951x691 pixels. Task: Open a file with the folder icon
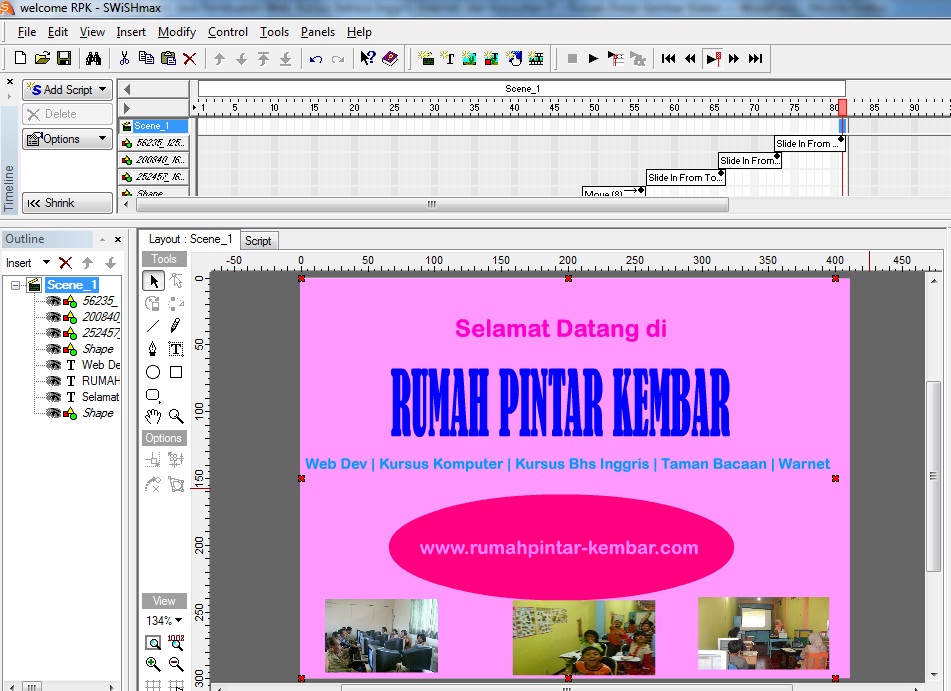click(x=42, y=58)
